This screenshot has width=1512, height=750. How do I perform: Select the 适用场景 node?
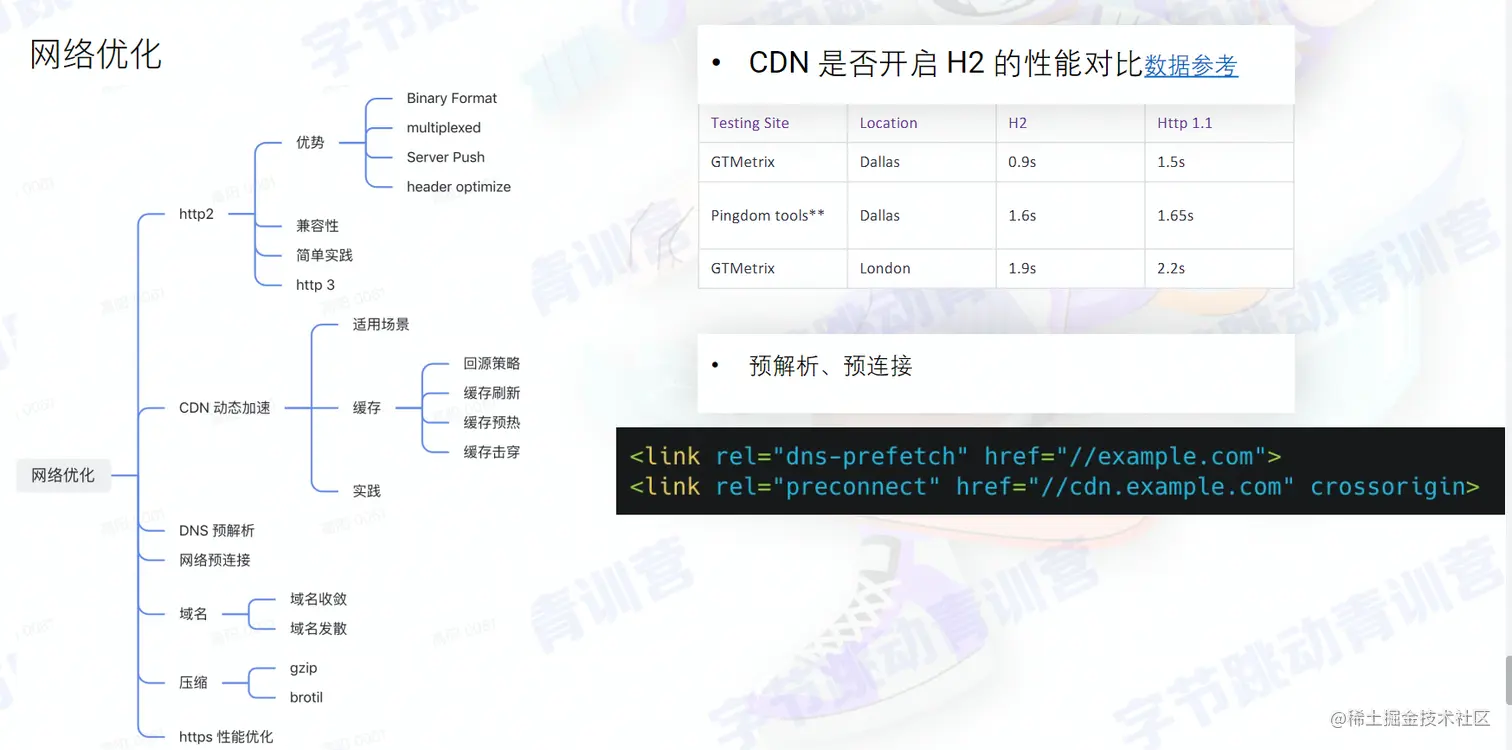point(381,324)
